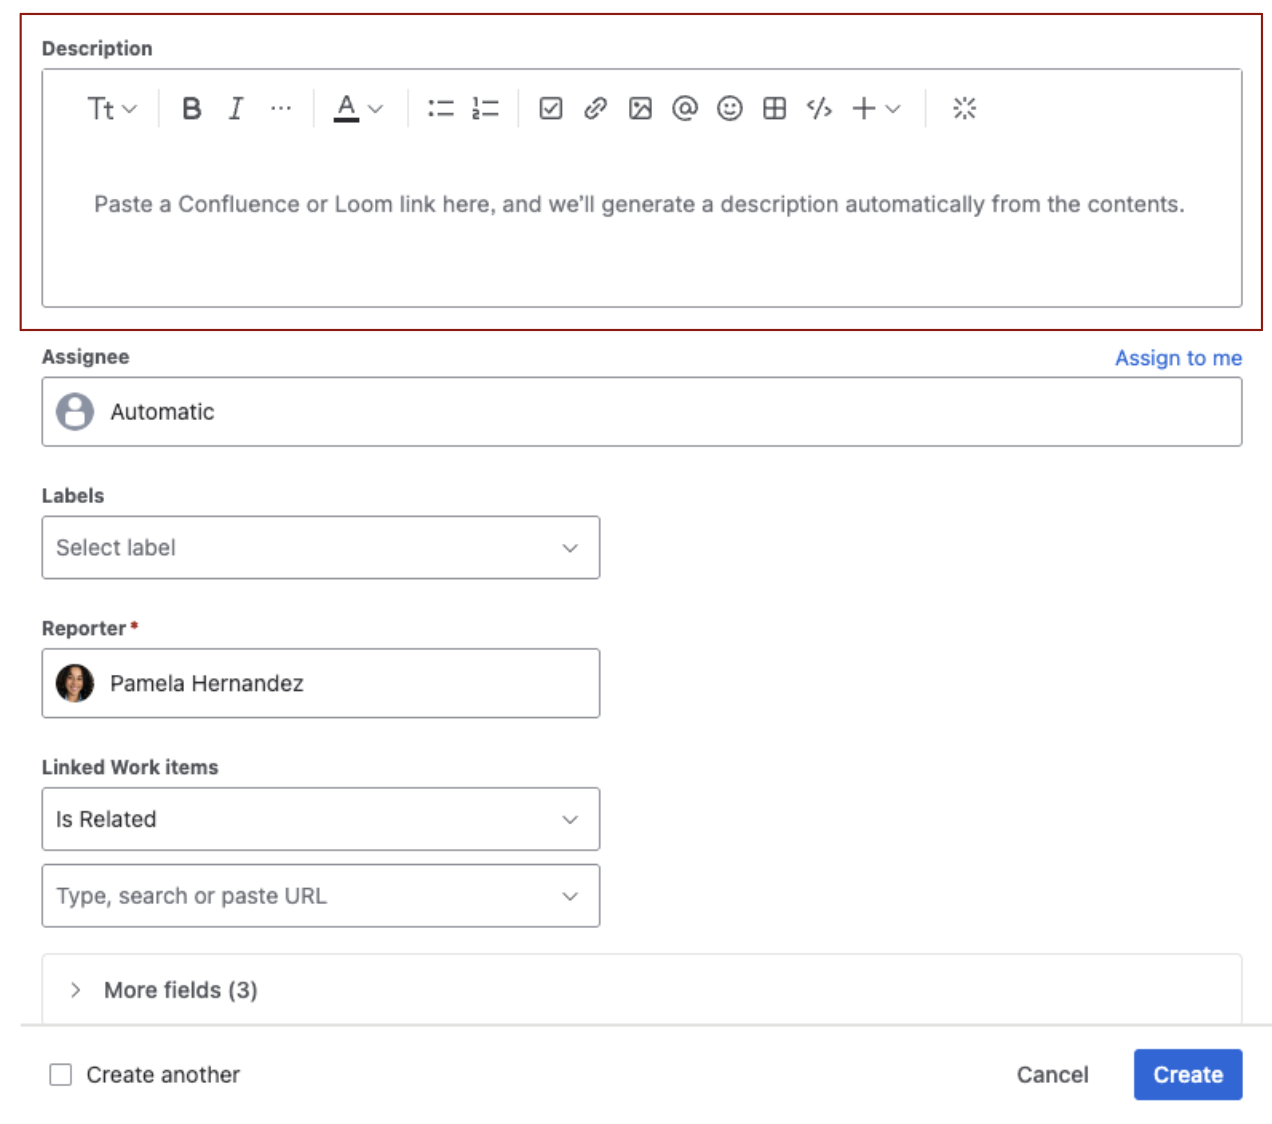Open the Tt text styles menu

(111, 108)
